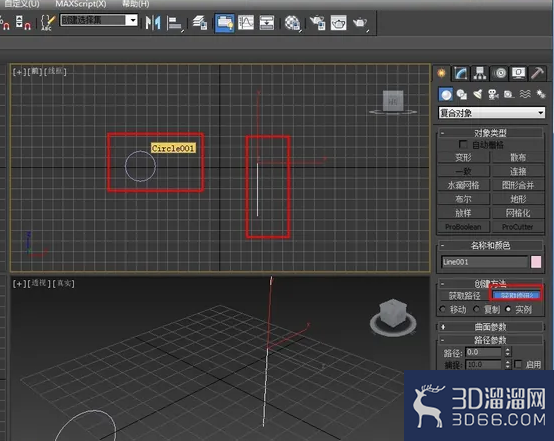
Task: Click the 路径 value field showing 0.0
Action: (x=483, y=352)
